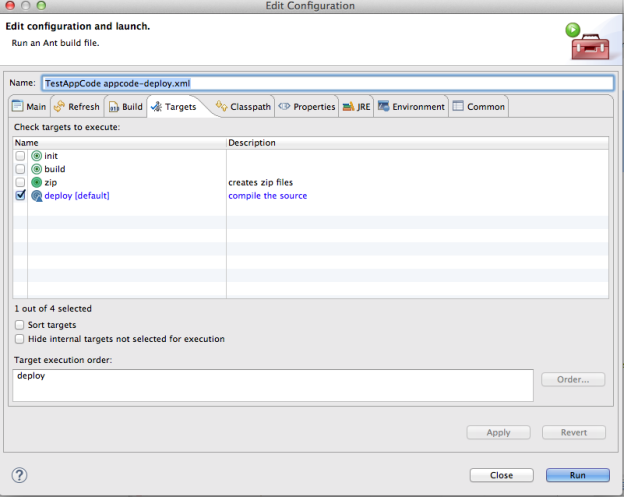Screen dimensions: 624x497
Task: Click the default target icon beside deploy
Action: tap(37, 196)
